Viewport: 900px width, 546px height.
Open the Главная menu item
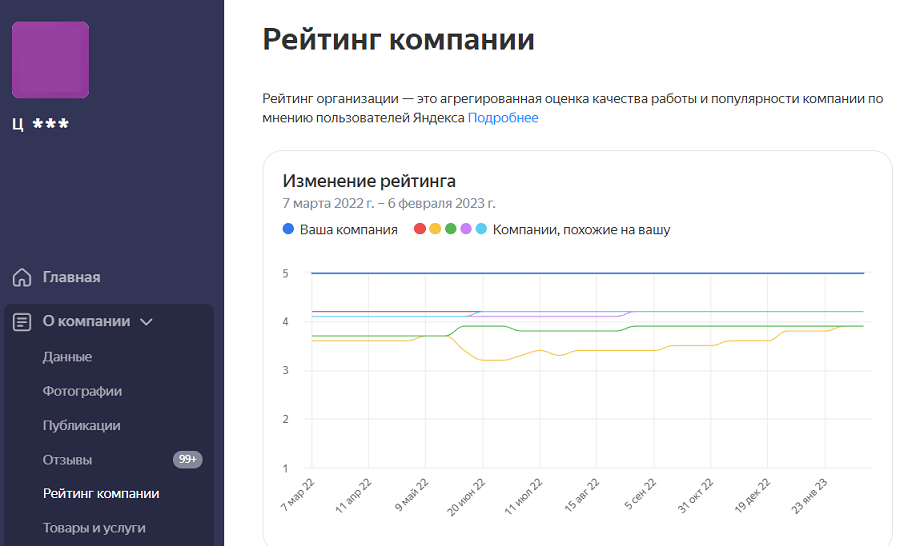coord(71,278)
